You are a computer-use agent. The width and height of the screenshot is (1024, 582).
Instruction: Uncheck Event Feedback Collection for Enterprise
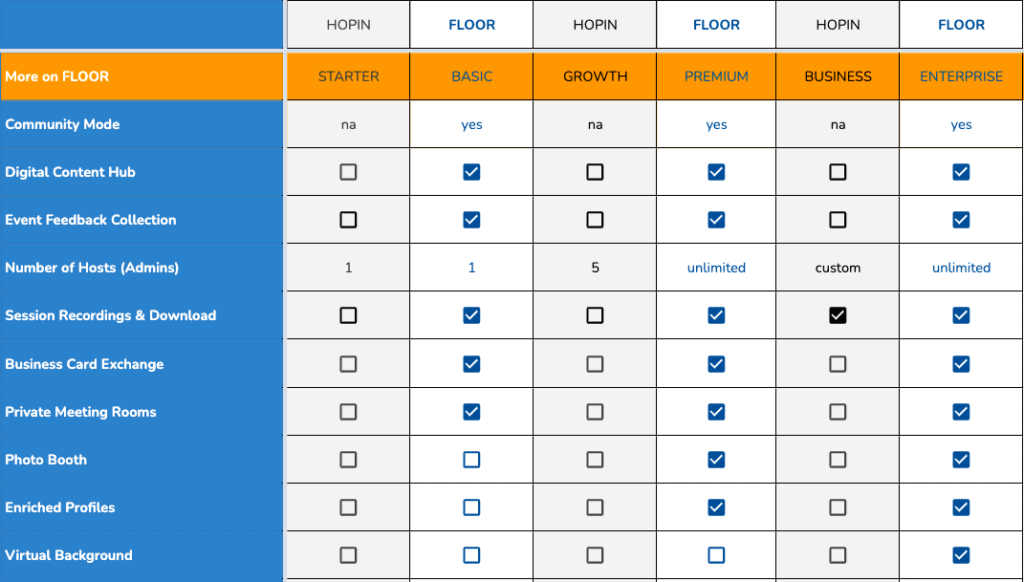(961, 219)
